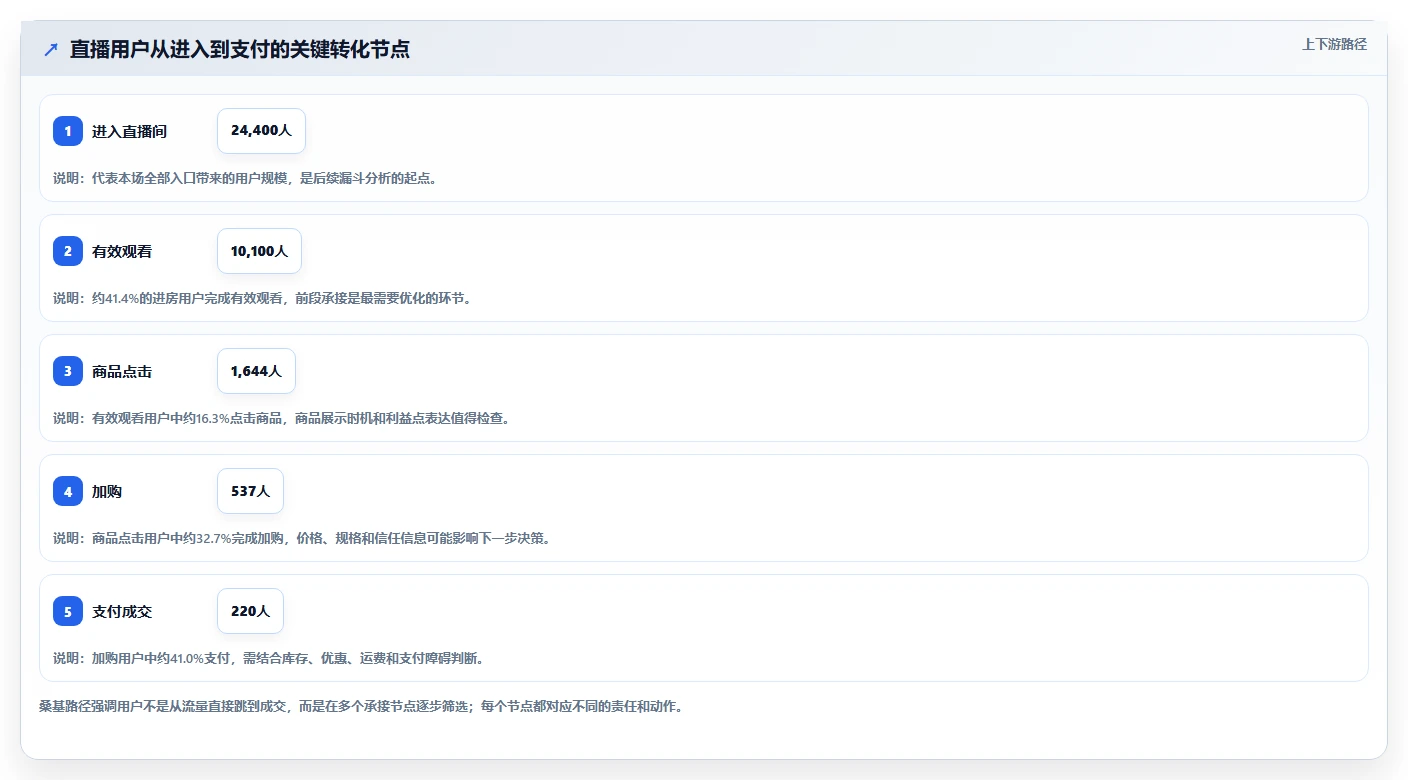Click the 10,100人 value chip
The width and height of the screenshot is (1408, 780).
[259, 251]
